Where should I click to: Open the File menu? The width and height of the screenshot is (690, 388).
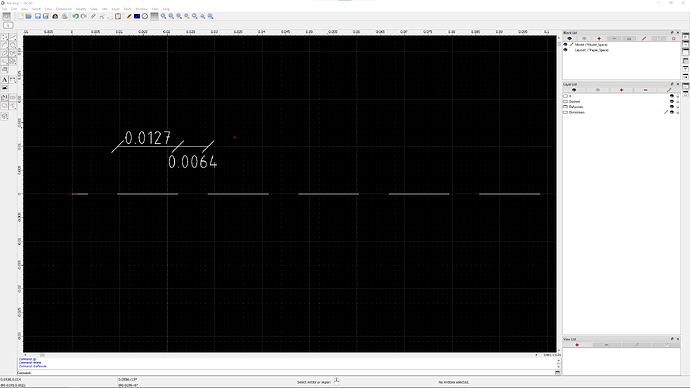coord(4,9)
